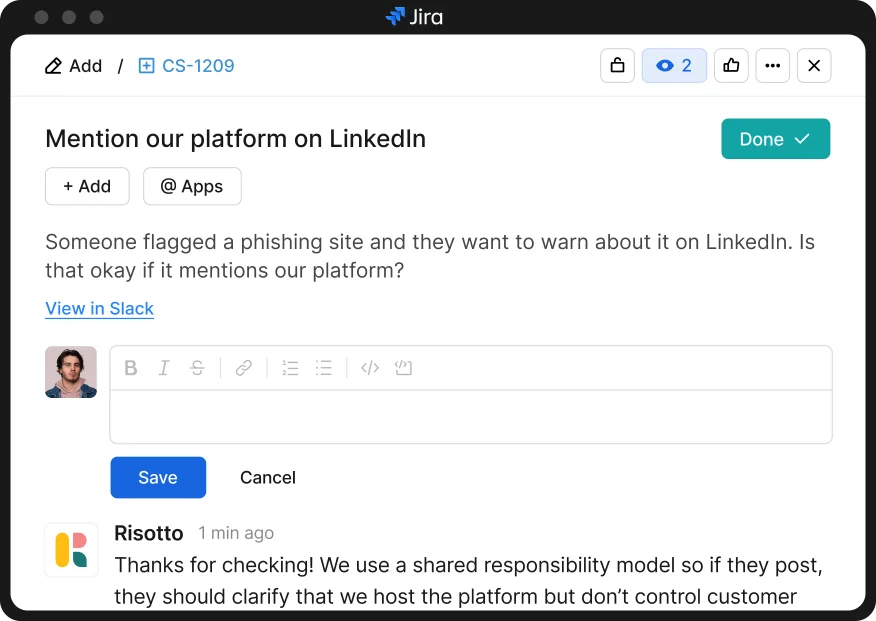Cancel the comment

[x=268, y=477]
